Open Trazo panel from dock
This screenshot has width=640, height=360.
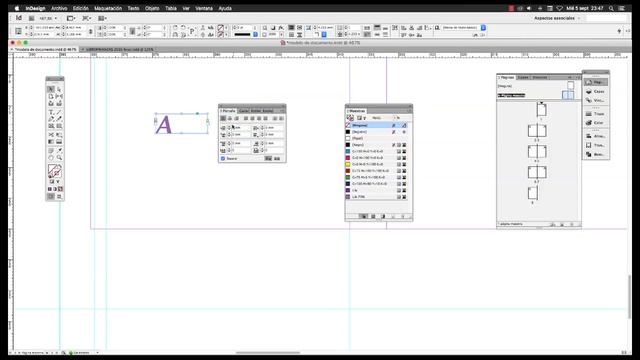[596, 114]
